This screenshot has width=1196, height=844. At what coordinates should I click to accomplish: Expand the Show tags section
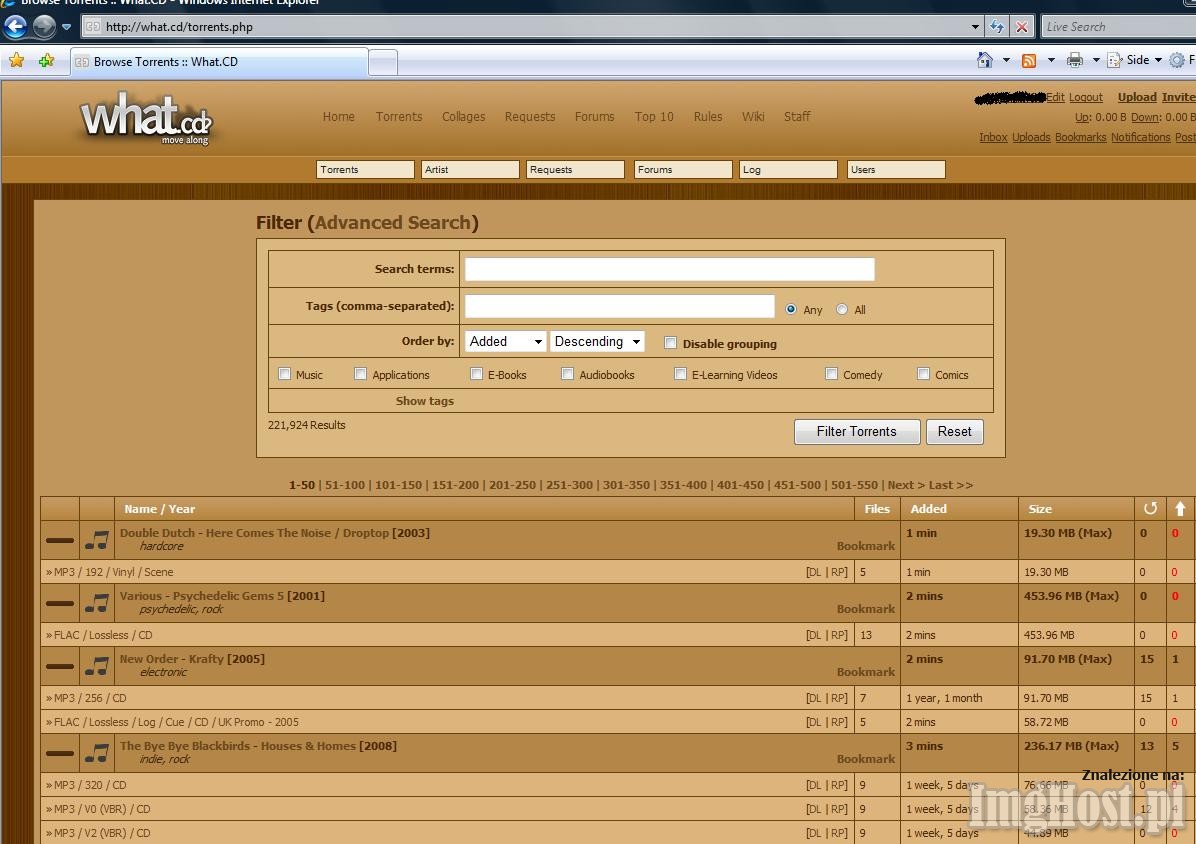click(425, 401)
